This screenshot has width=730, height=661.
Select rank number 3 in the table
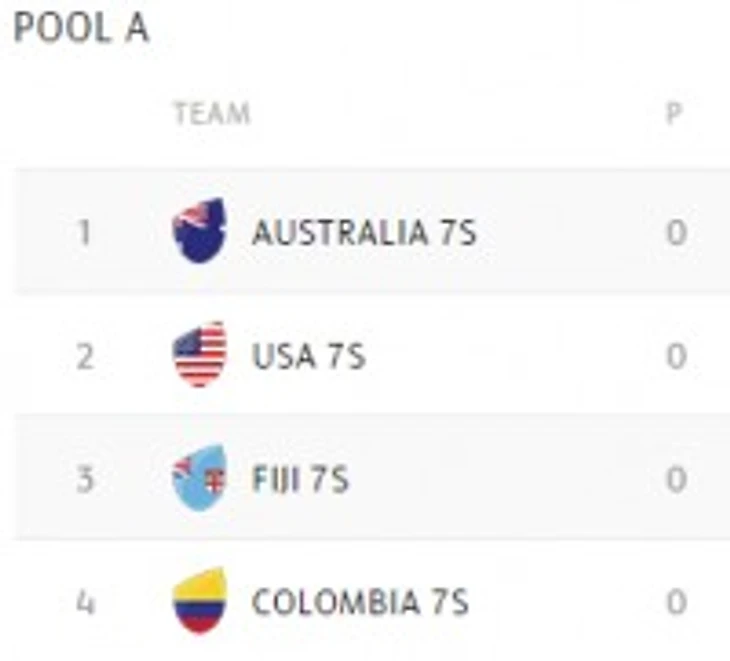(x=85, y=480)
